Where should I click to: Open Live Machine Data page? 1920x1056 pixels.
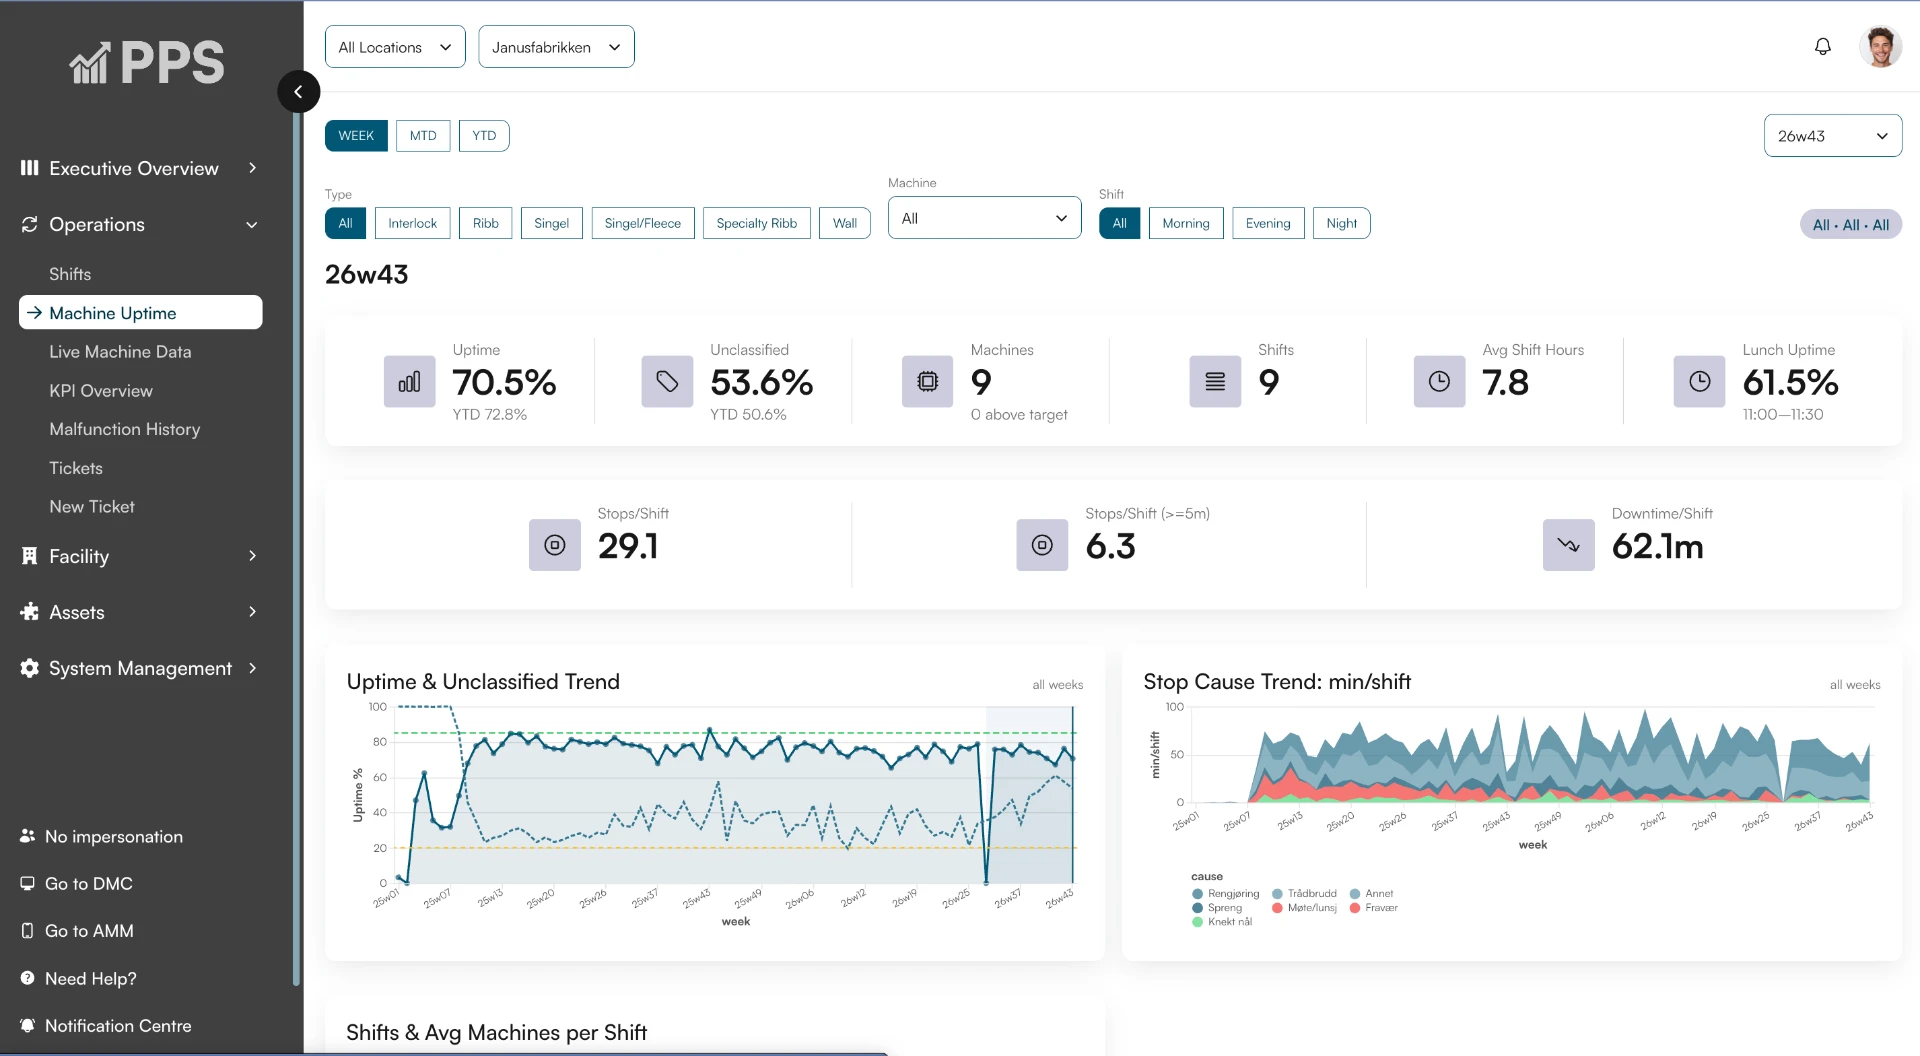click(120, 352)
